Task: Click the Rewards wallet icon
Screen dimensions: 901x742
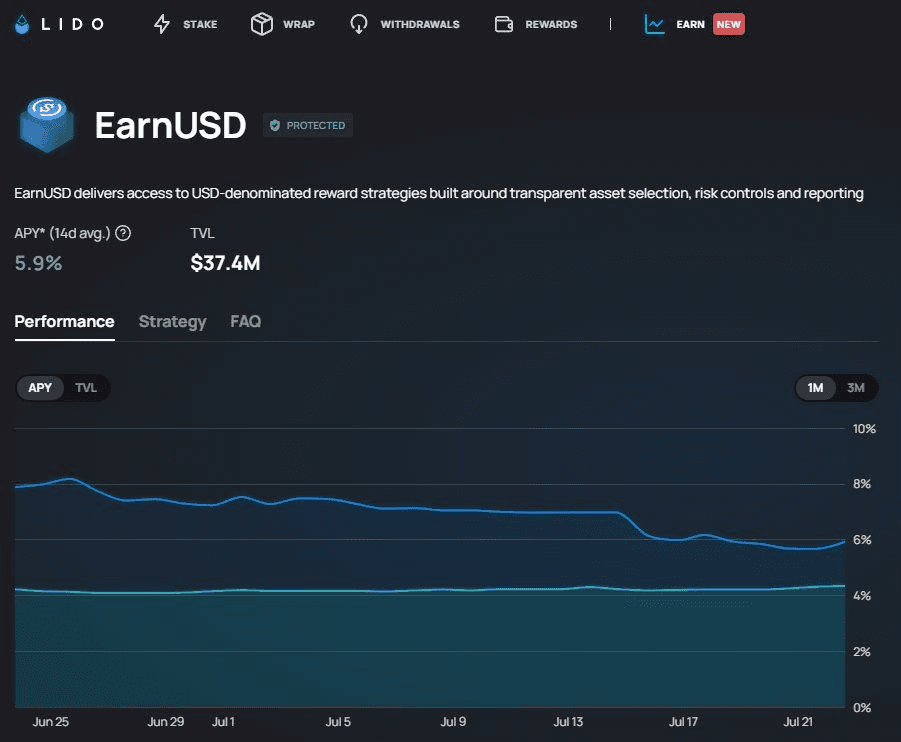Action: pos(504,24)
